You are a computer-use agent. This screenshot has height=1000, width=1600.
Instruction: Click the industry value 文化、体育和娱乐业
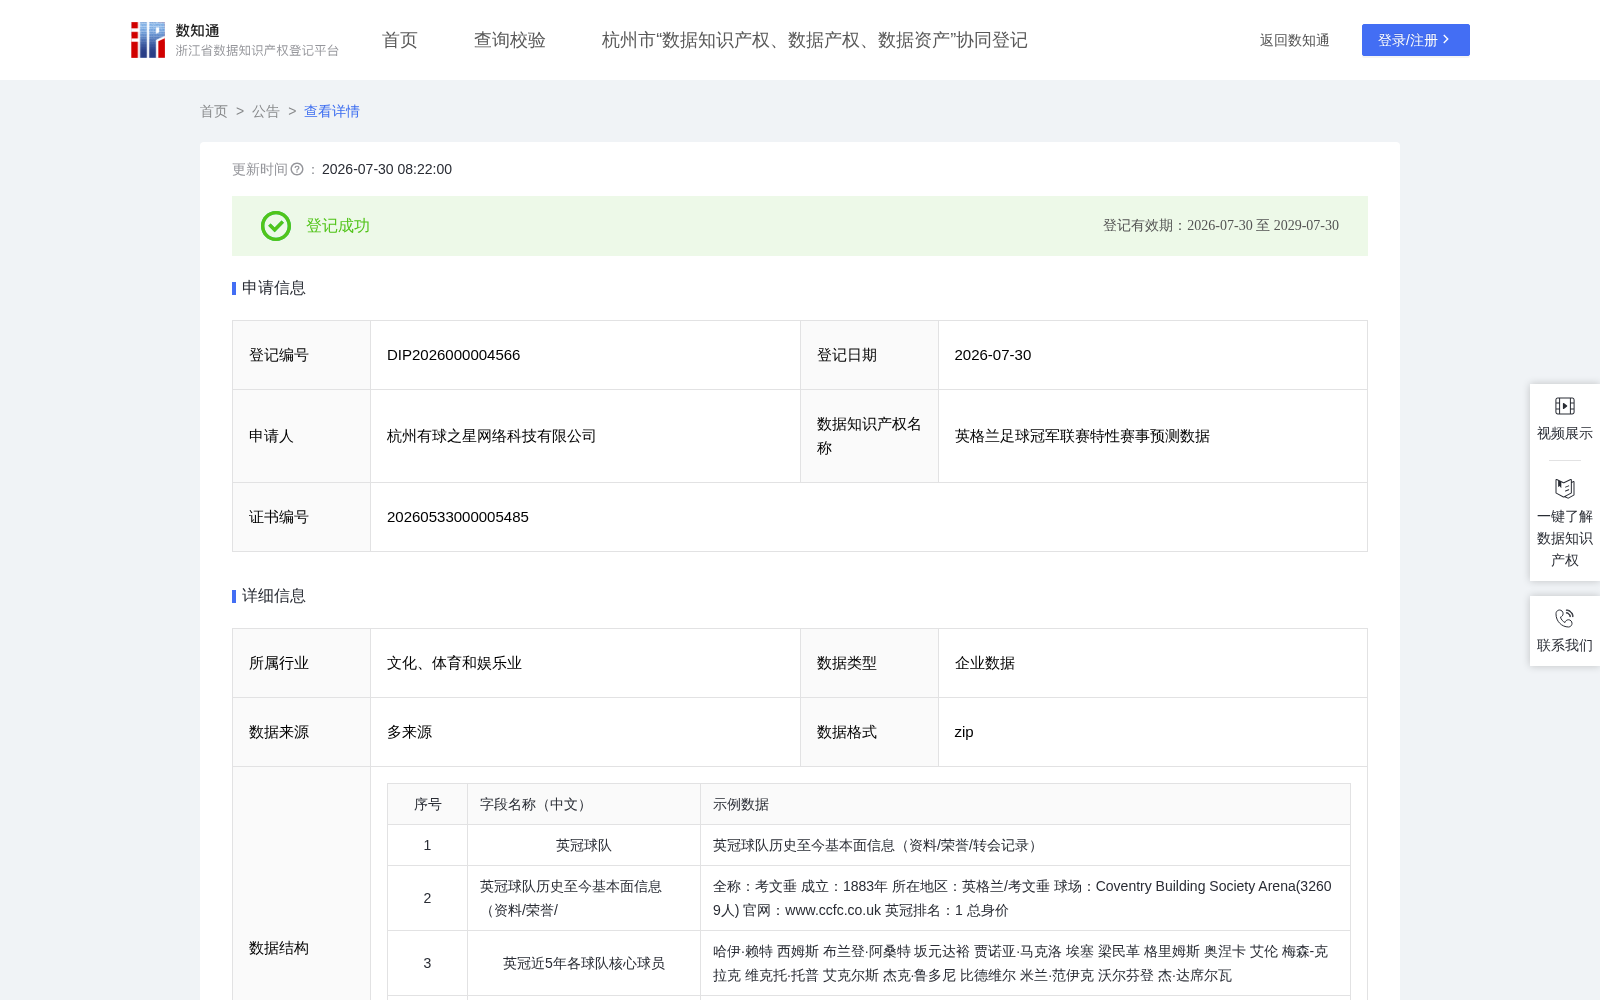[x=455, y=663]
